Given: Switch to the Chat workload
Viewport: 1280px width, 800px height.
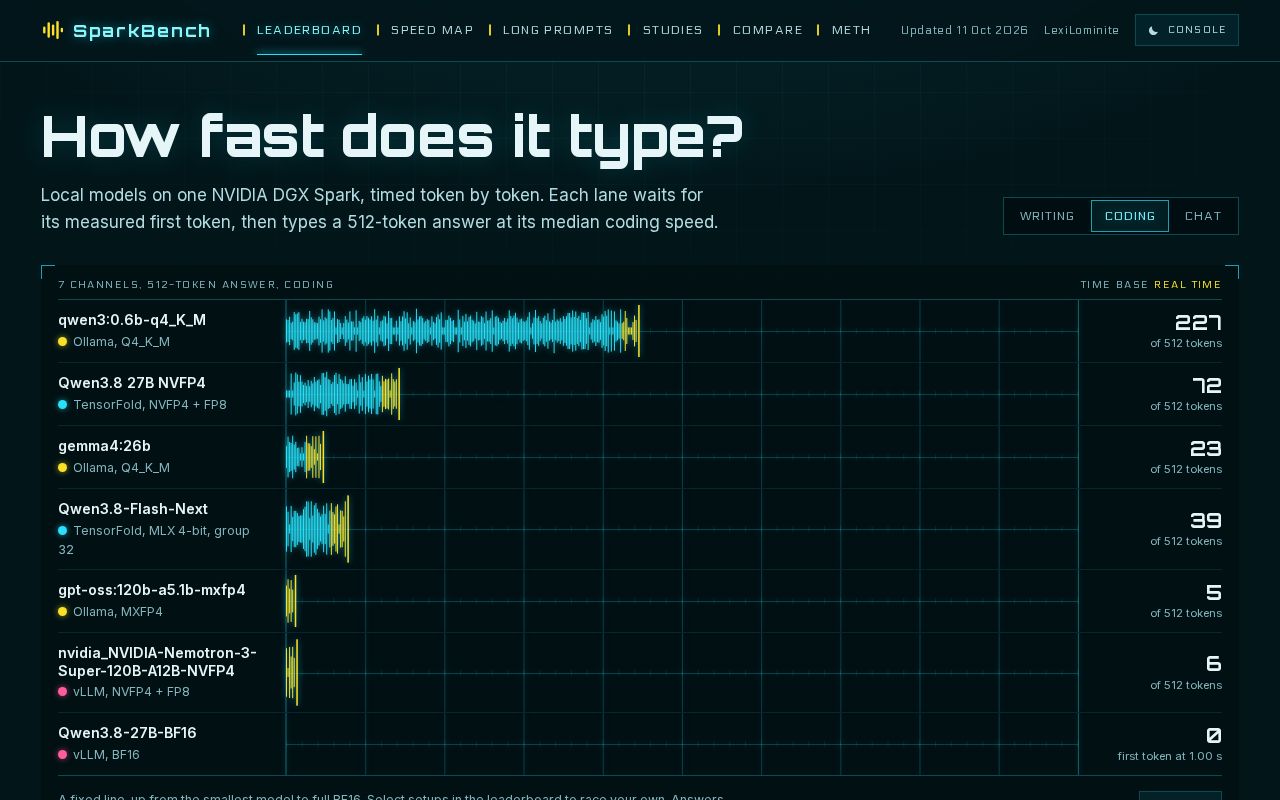Looking at the screenshot, I should point(1203,216).
